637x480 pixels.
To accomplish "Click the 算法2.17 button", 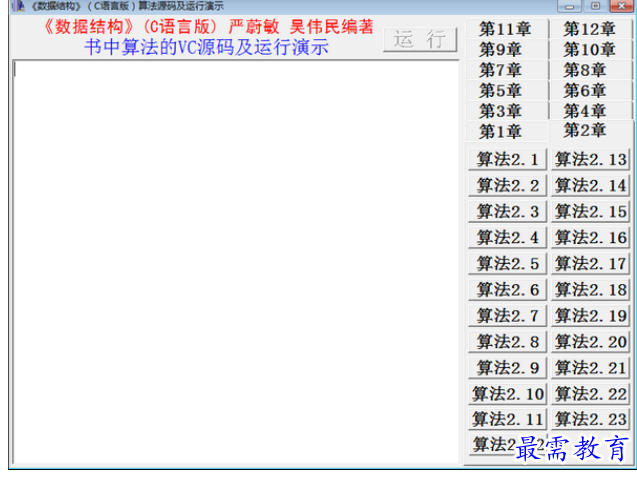I will (x=590, y=264).
